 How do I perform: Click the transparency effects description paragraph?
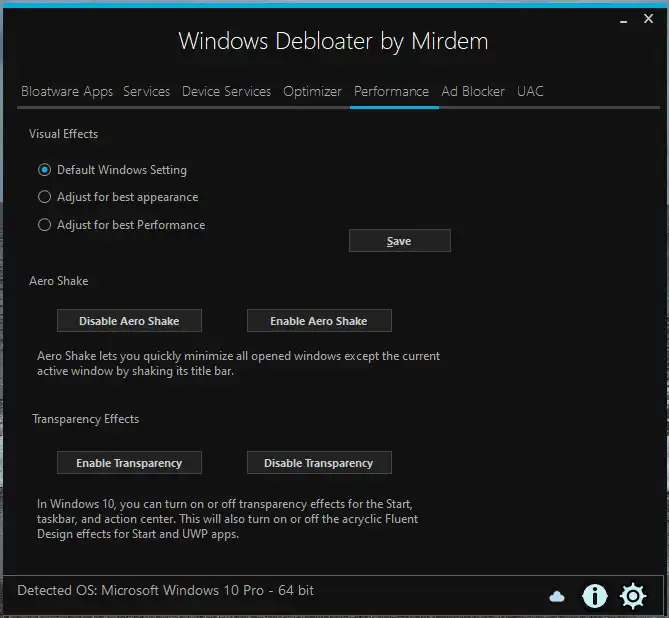(x=227, y=519)
